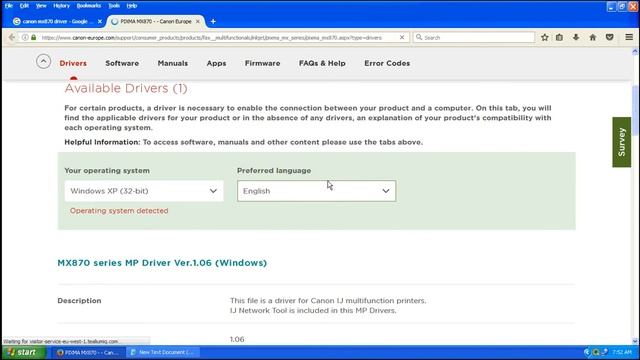The height and width of the screenshot is (360, 640).
Task: Go to the Firmware section
Action: 262,63
